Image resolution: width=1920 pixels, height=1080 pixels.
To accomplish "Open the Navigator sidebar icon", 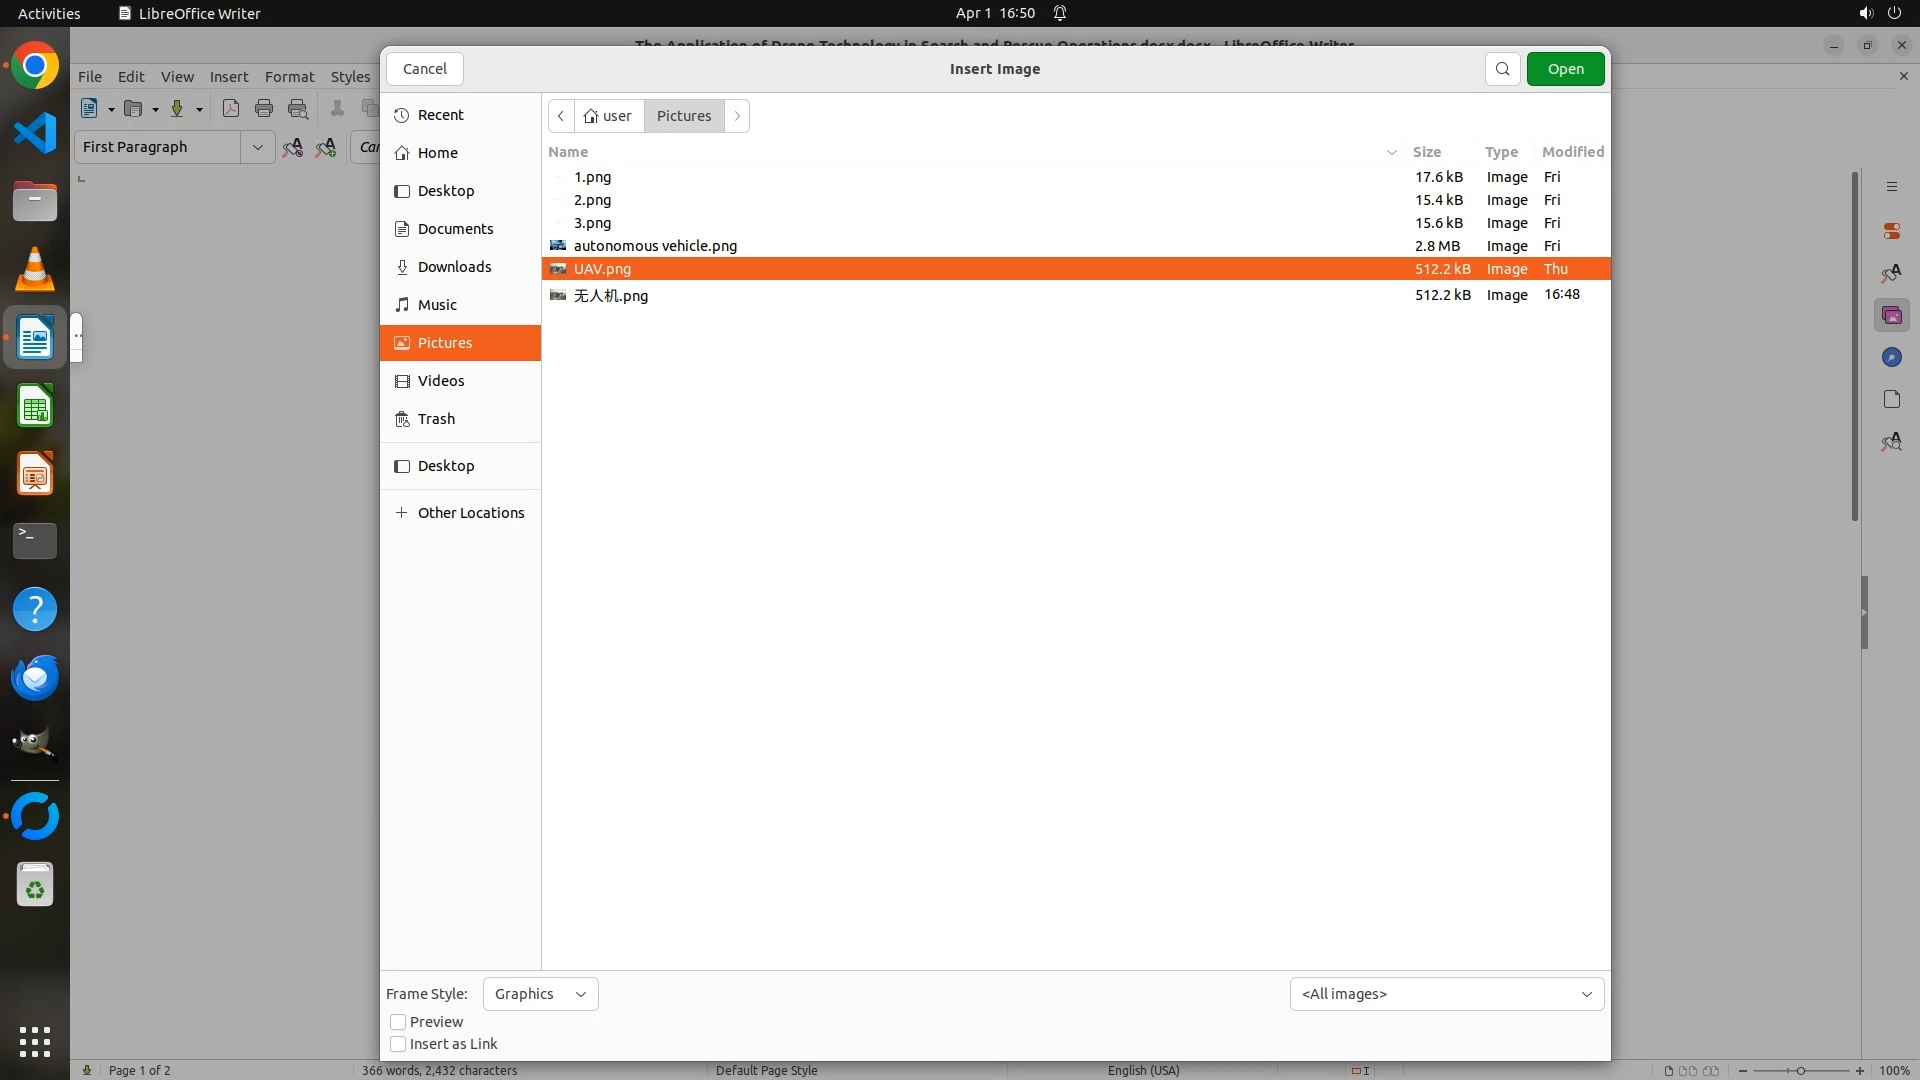I will [1891, 358].
